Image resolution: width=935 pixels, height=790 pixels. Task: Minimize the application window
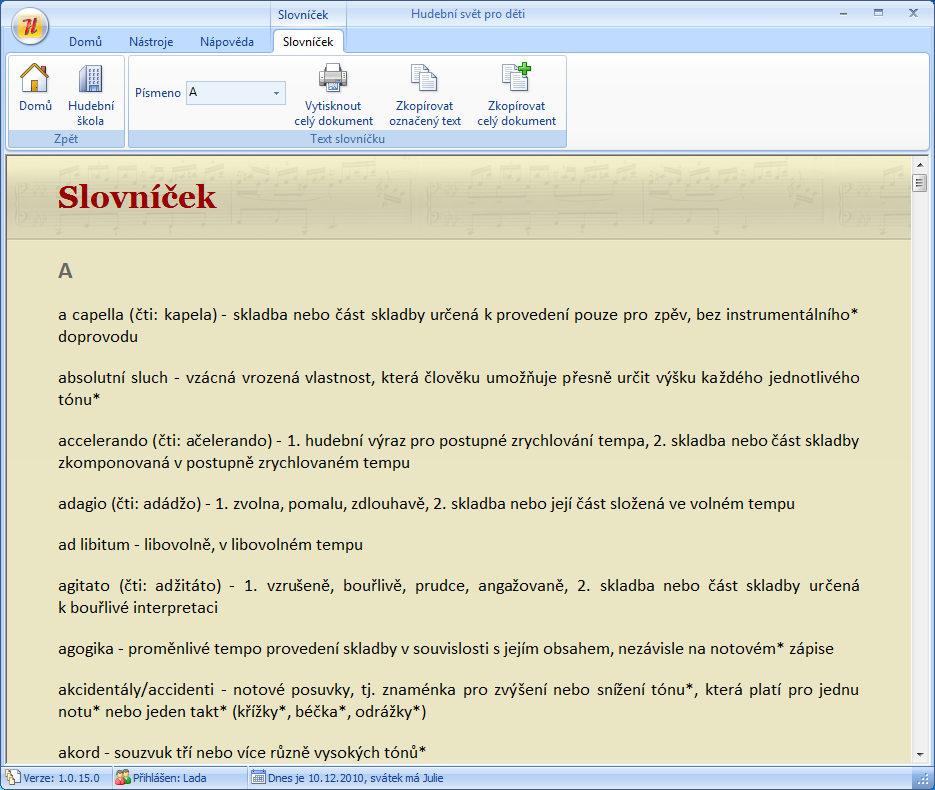843,13
